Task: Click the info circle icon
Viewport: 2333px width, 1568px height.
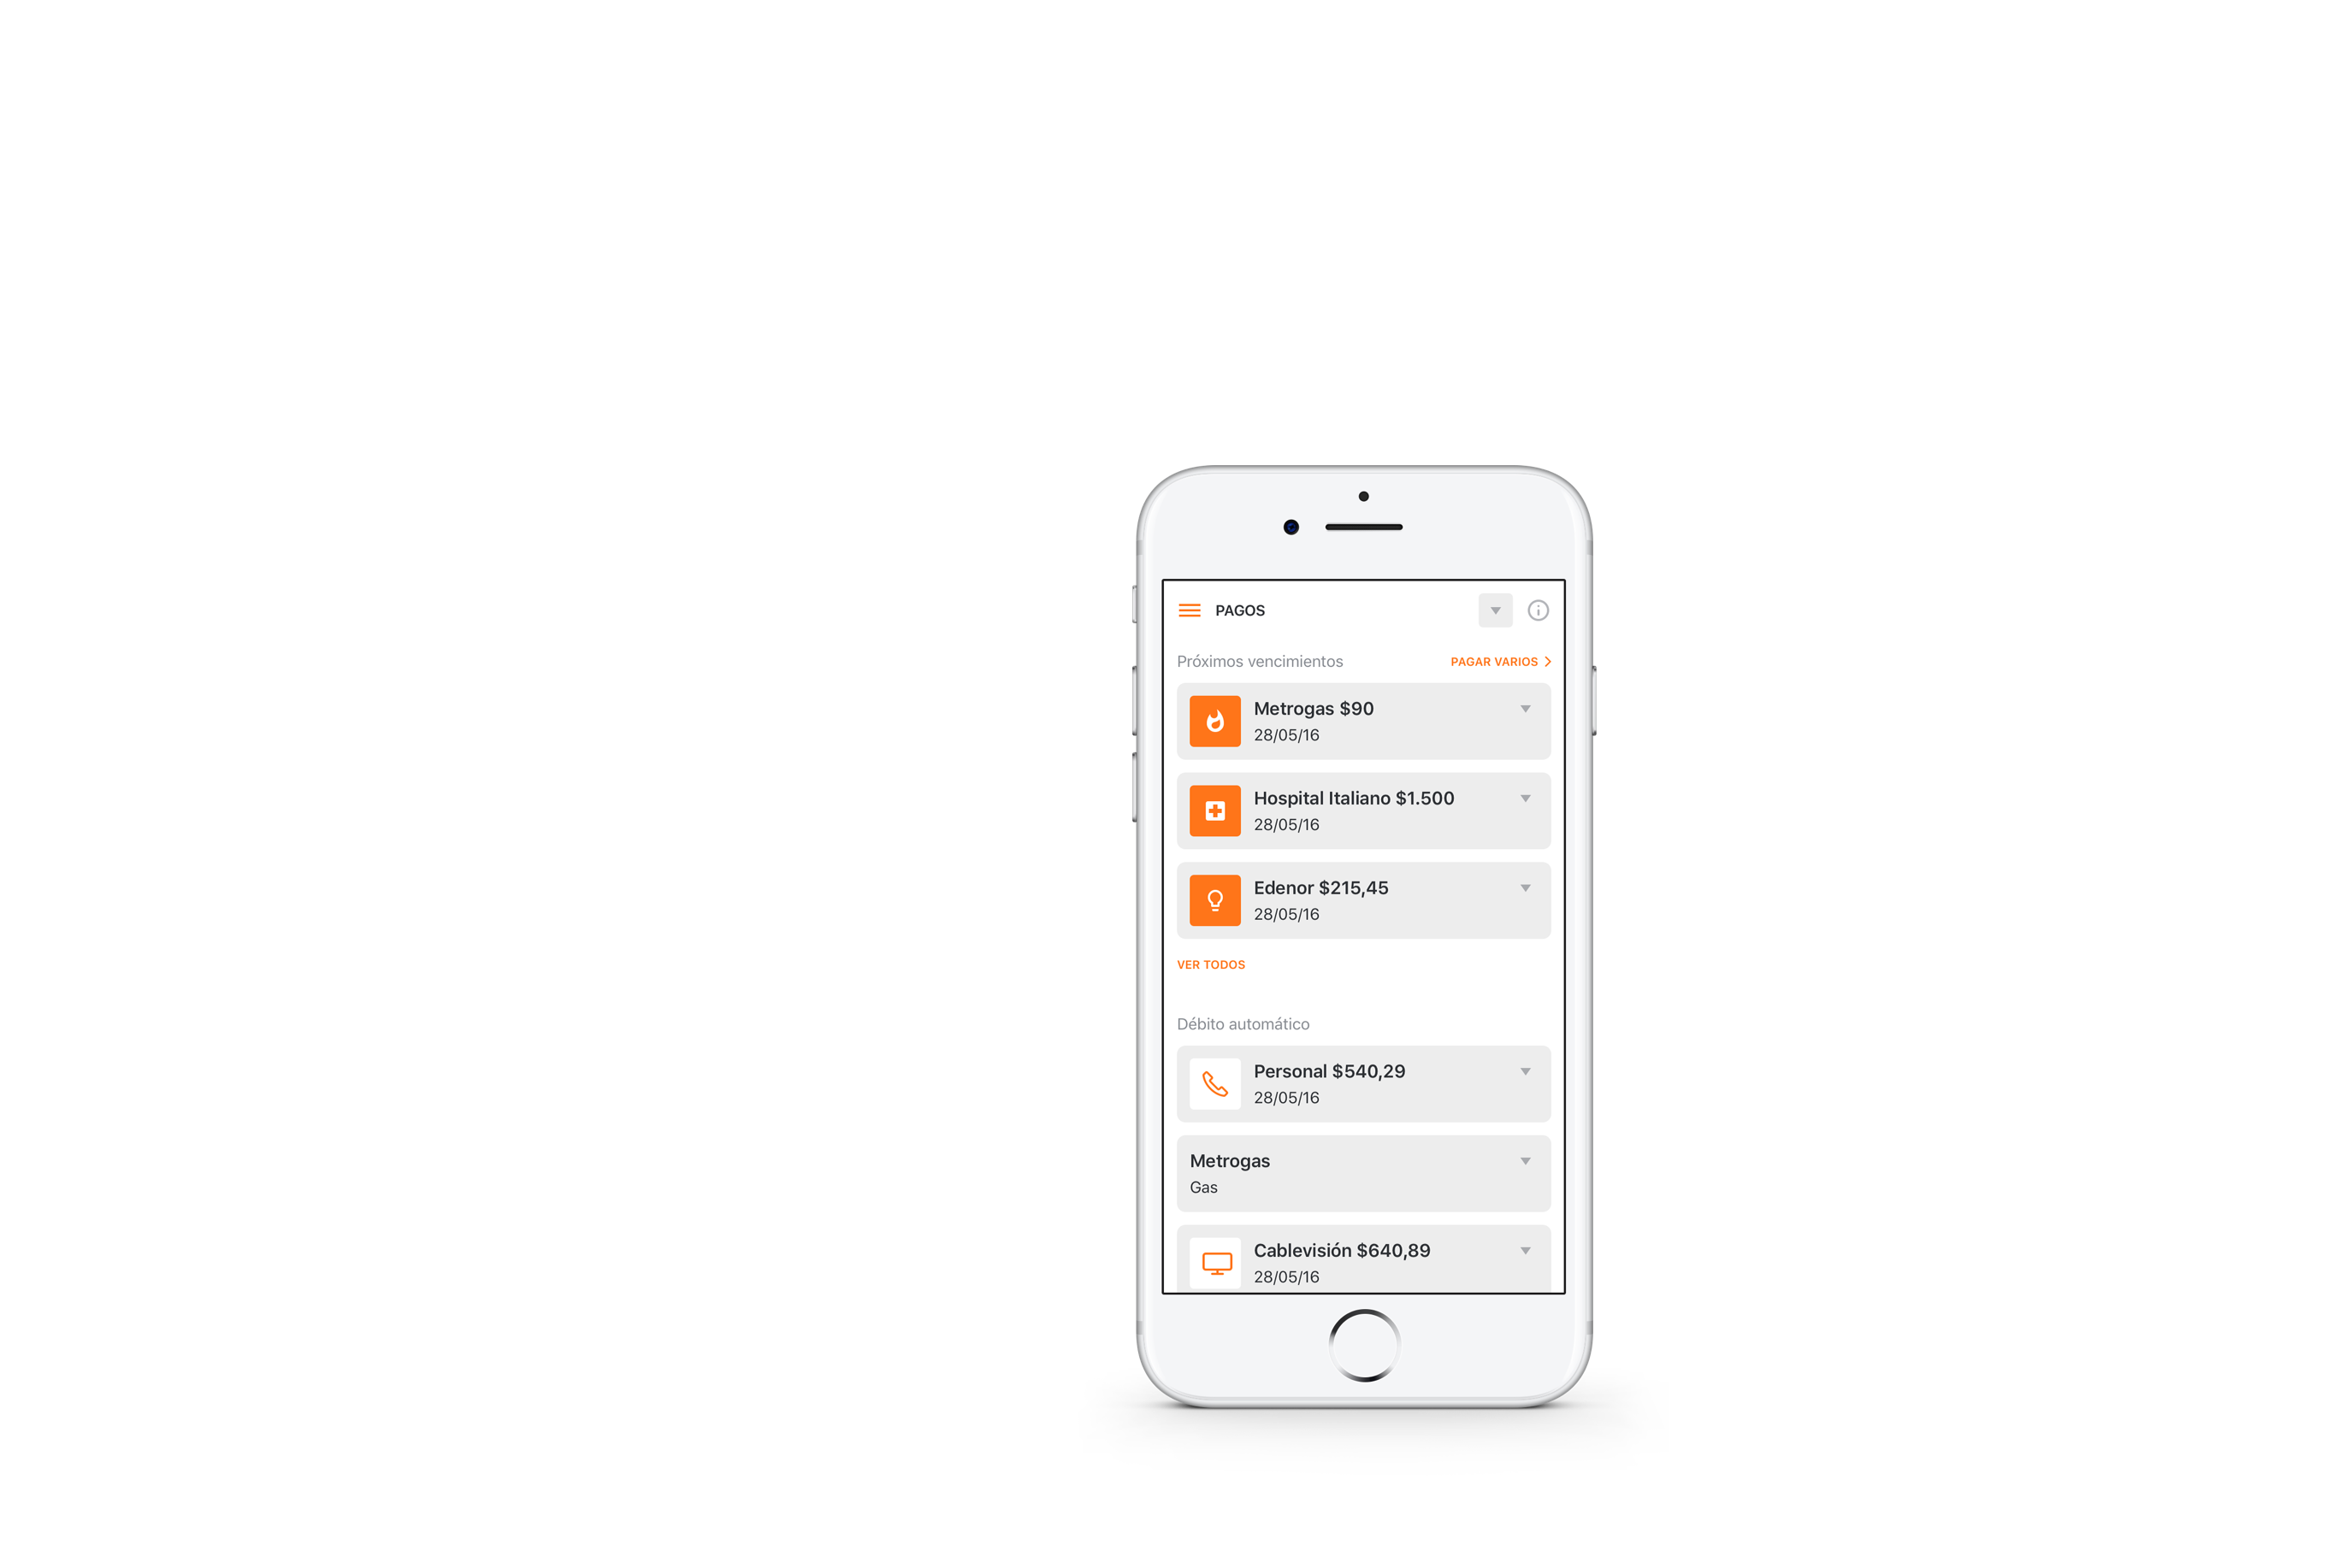Action: click(1539, 609)
